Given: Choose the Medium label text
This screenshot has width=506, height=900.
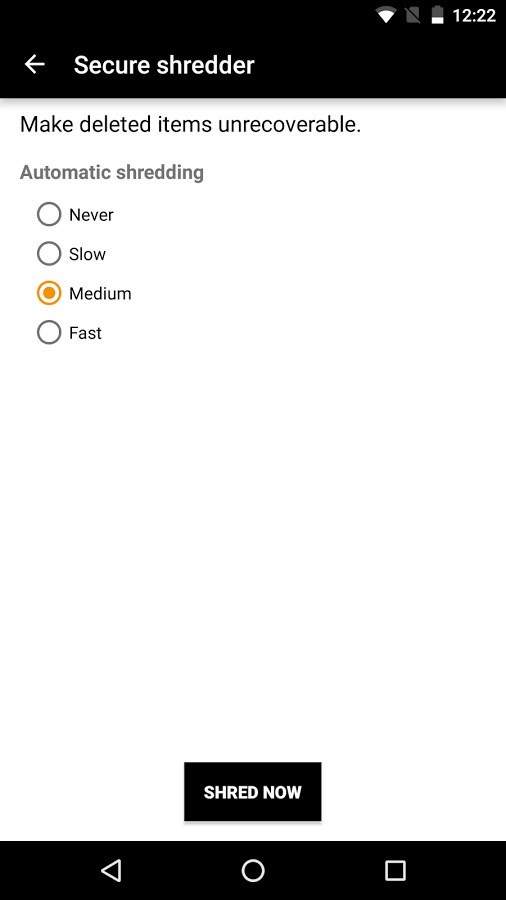Looking at the screenshot, I should pos(100,294).
